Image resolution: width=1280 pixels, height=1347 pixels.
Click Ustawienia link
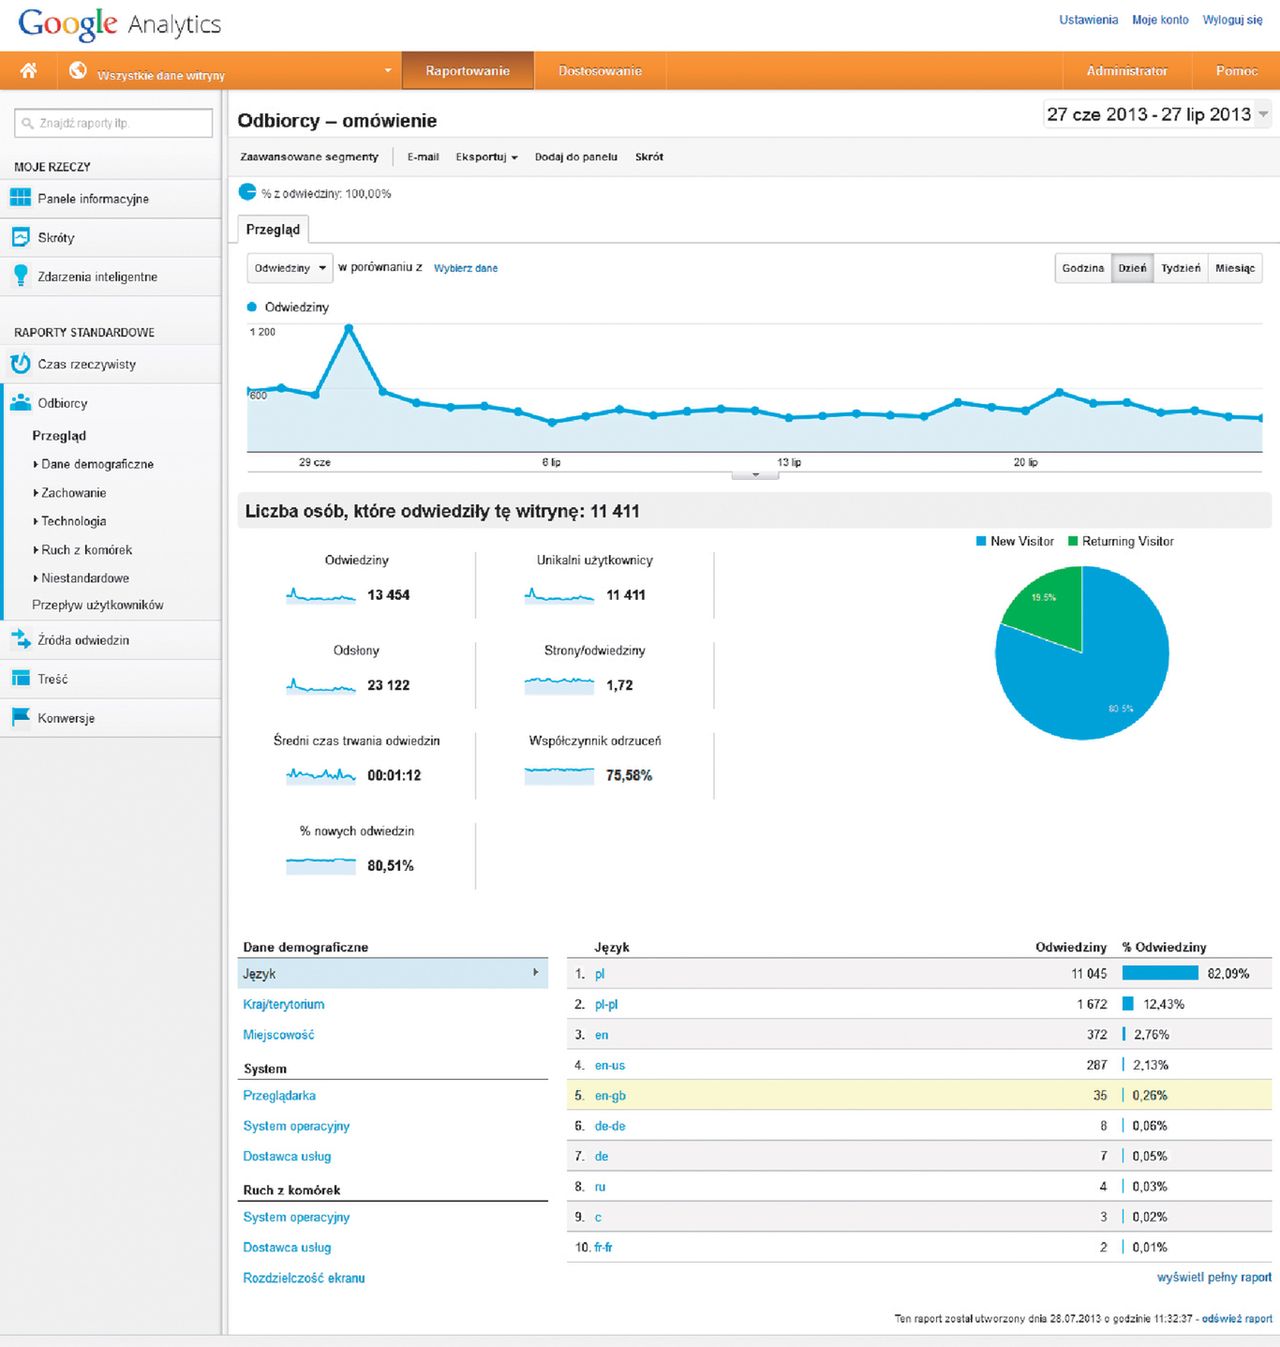[1089, 20]
